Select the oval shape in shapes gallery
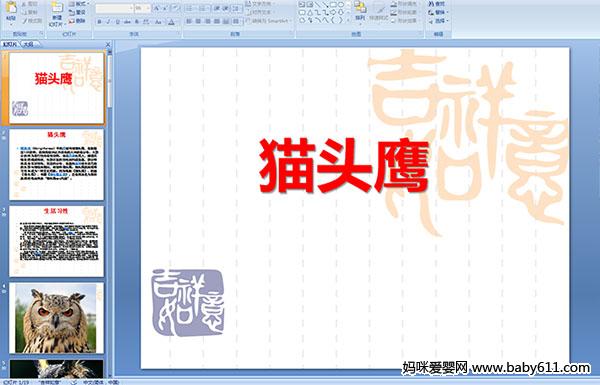 pos(341,5)
